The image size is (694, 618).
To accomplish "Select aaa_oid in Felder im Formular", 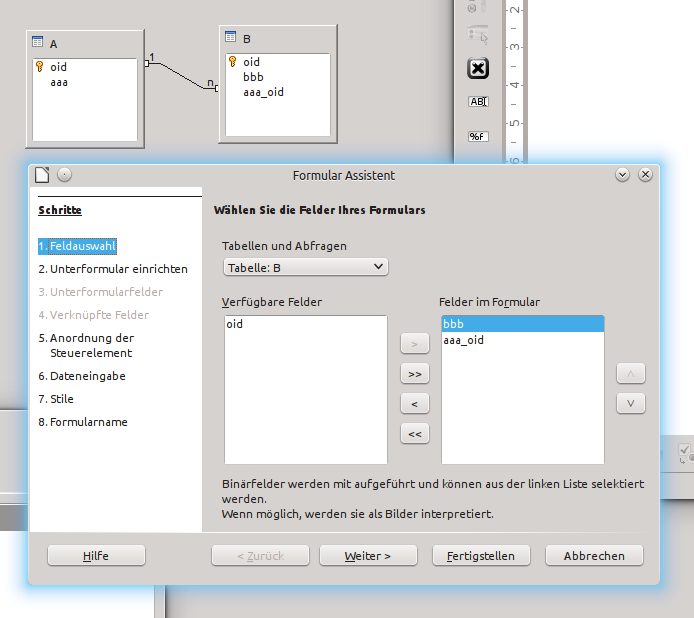I will pyautogui.click(x=523, y=340).
